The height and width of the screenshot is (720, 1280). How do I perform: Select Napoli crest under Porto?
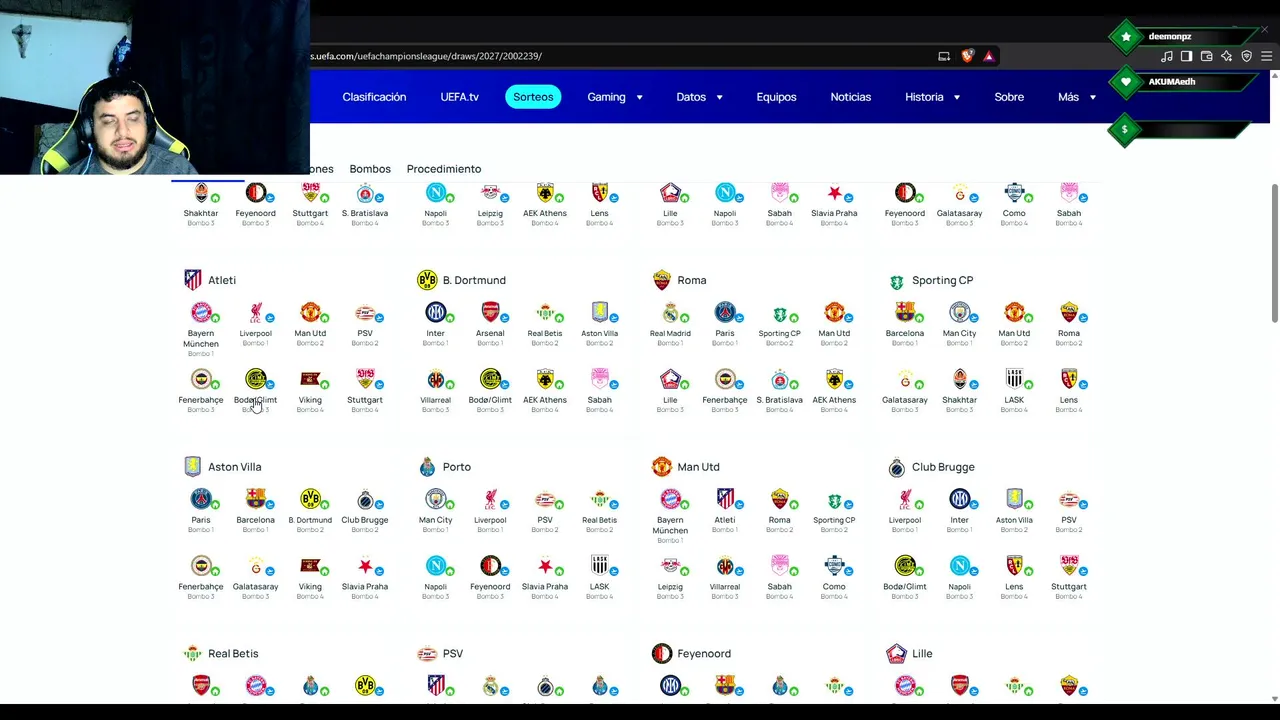point(435,566)
